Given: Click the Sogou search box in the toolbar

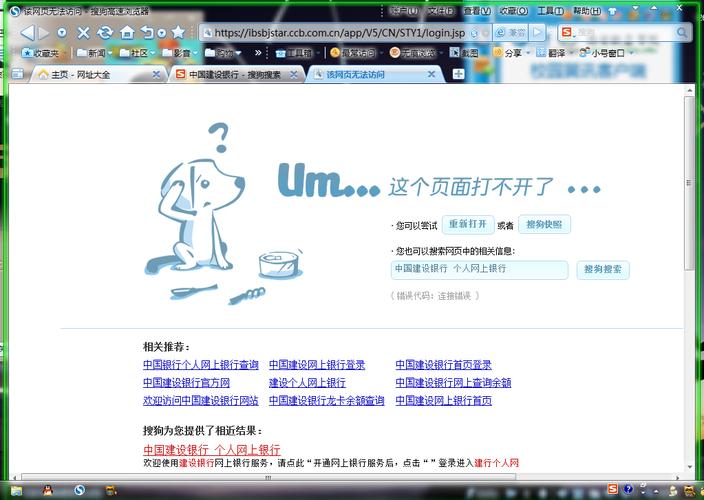Looking at the screenshot, I should click(x=624, y=32).
